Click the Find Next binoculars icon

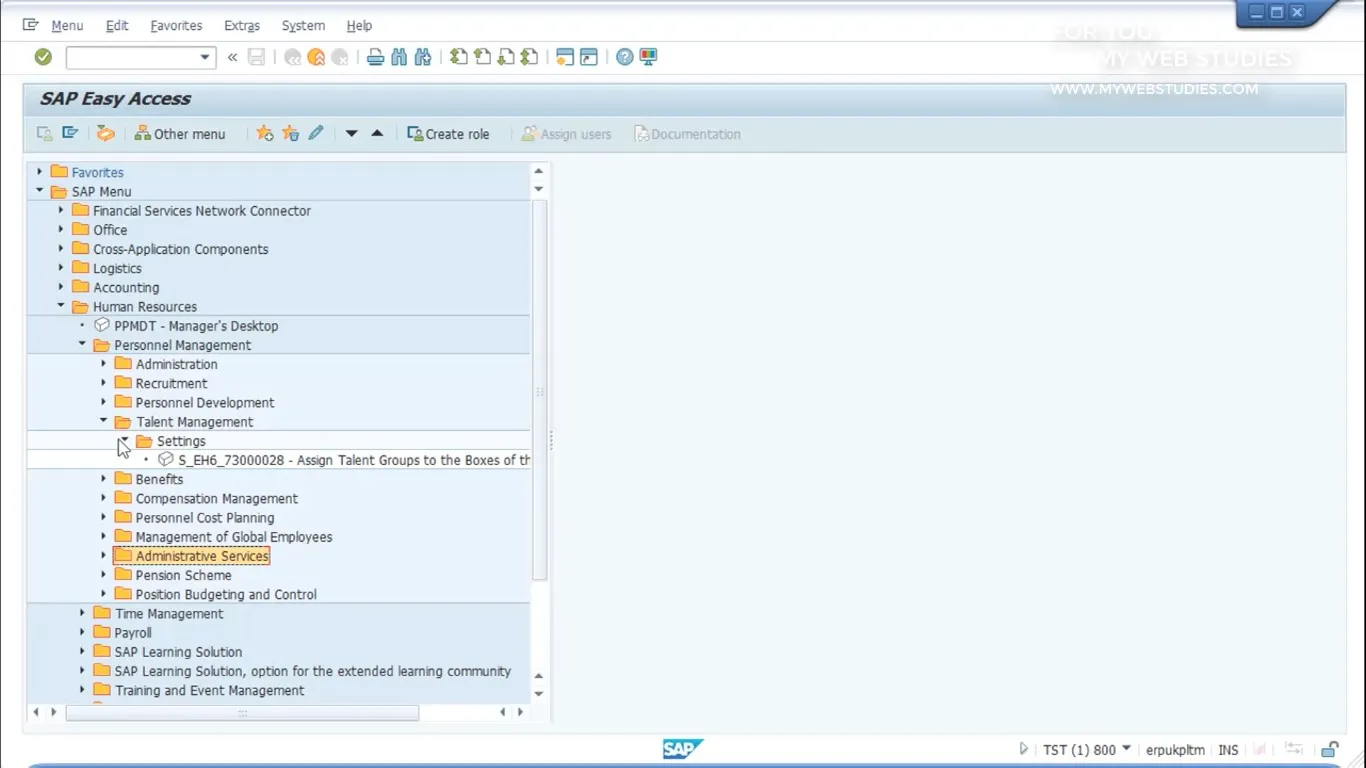pyautogui.click(x=423, y=57)
